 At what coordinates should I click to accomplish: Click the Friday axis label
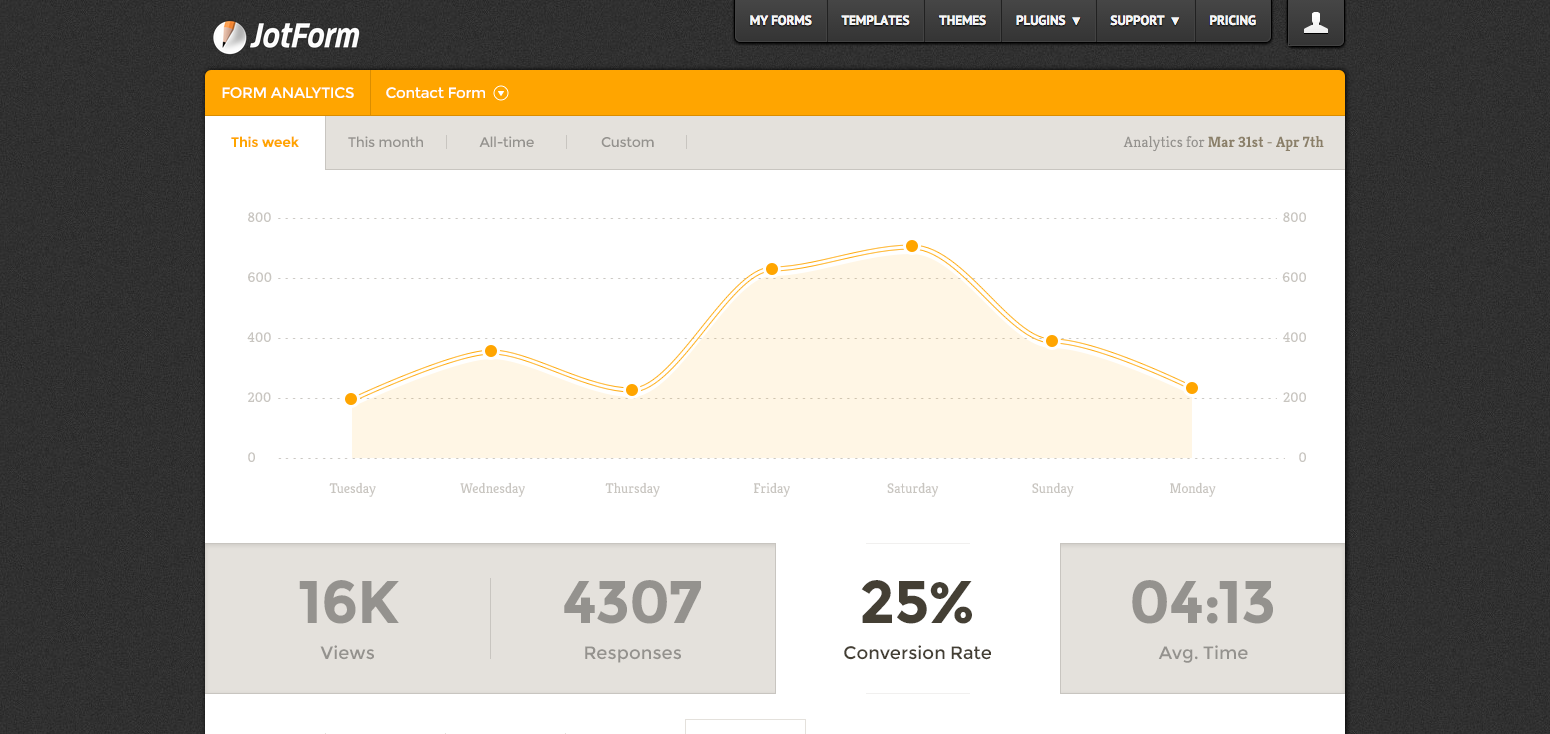[x=772, y=489]
